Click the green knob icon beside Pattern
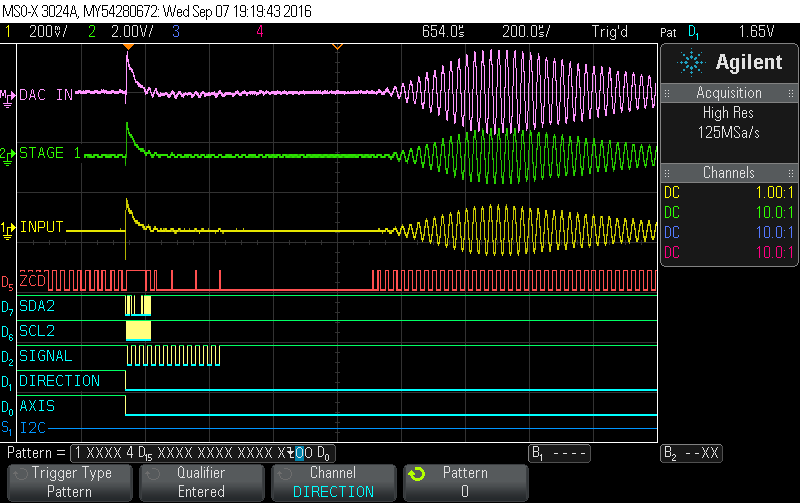The height and width of the screenshot is (503, 800). 418,474
